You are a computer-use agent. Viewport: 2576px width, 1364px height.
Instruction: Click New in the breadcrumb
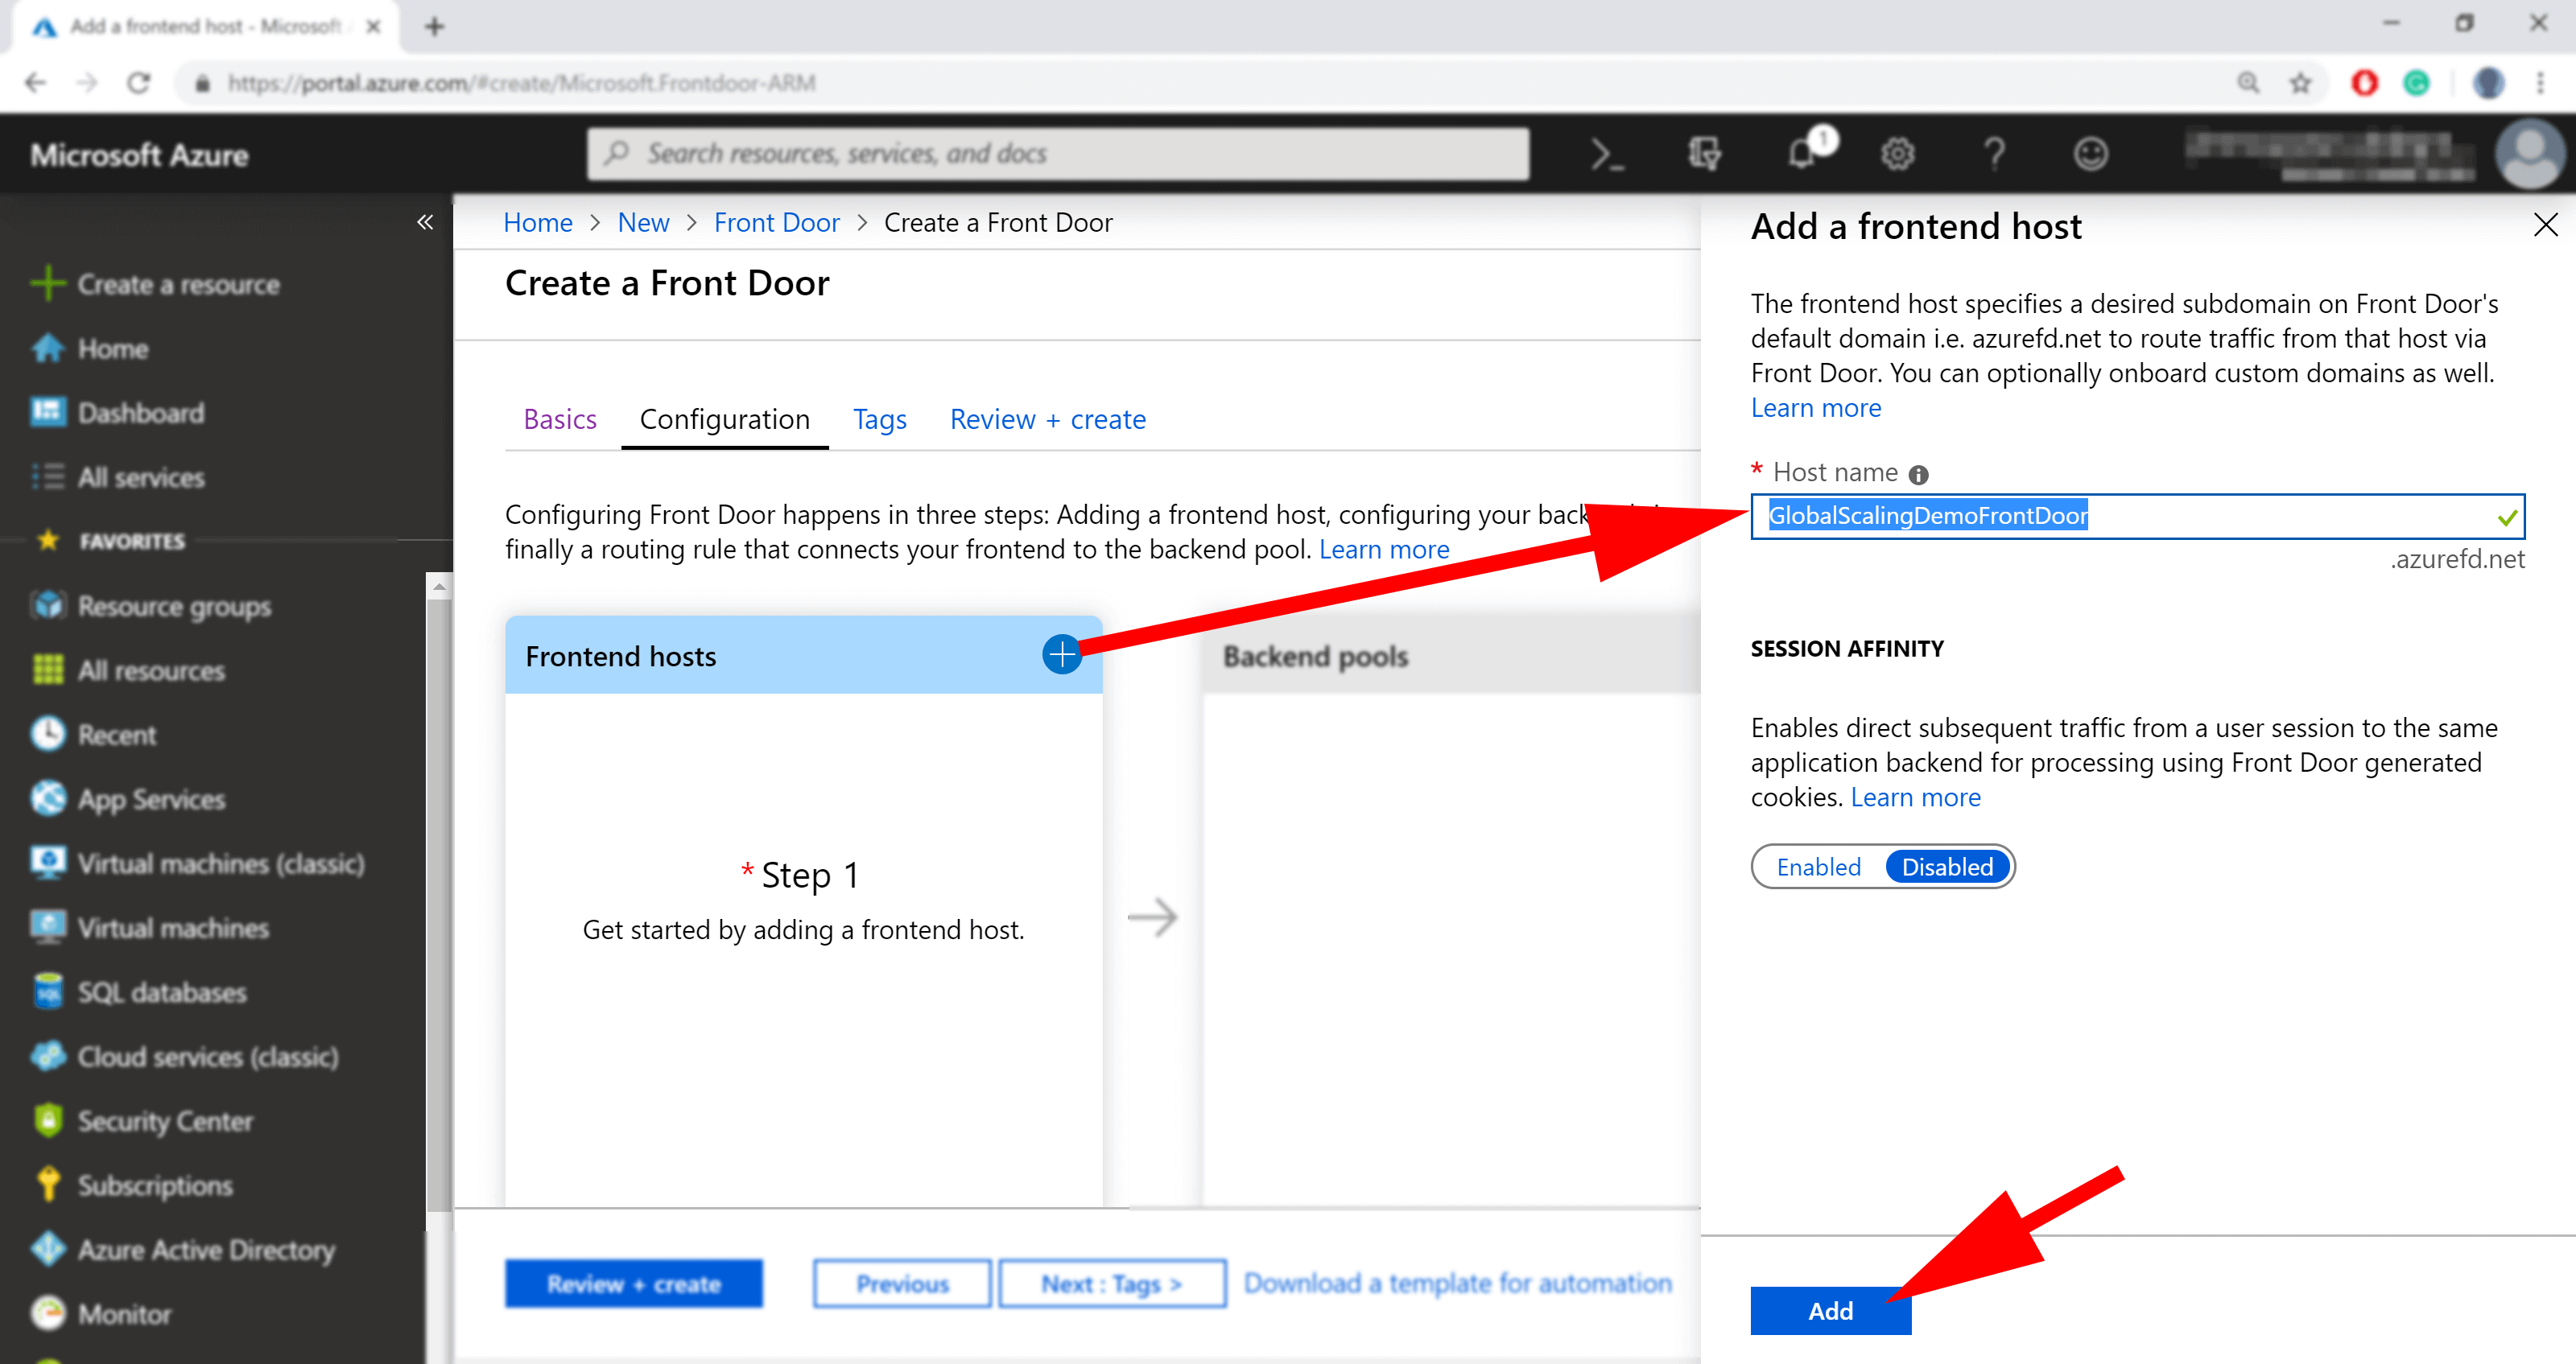[x=643, y=222]
